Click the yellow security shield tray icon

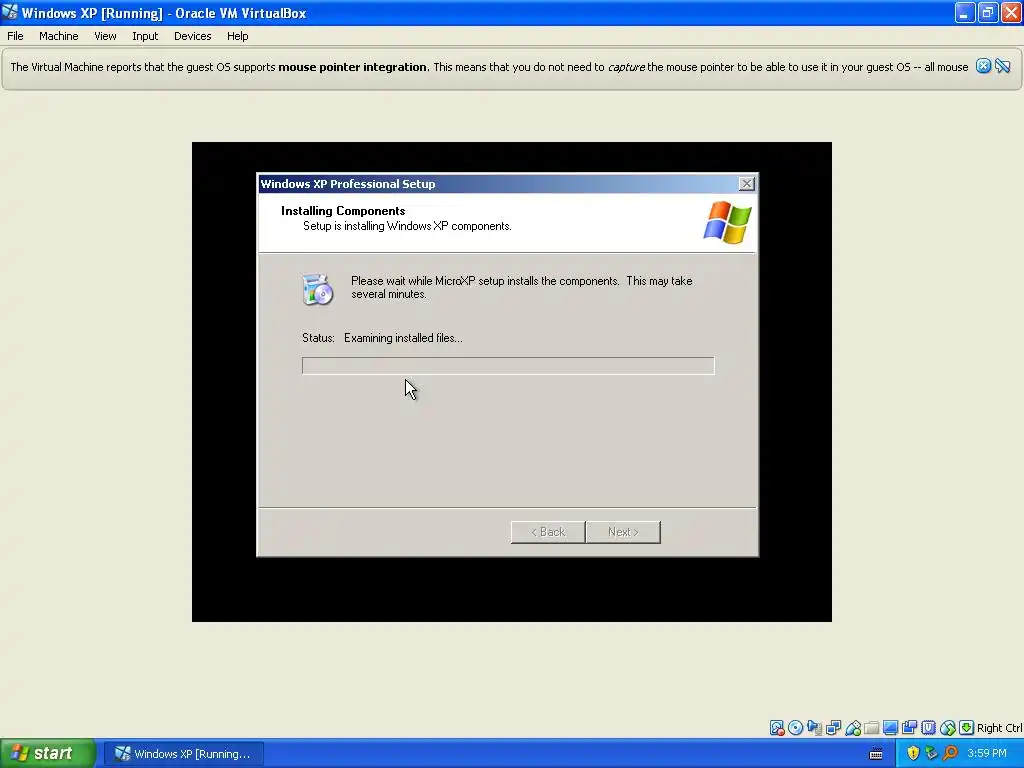click(913, 754)
